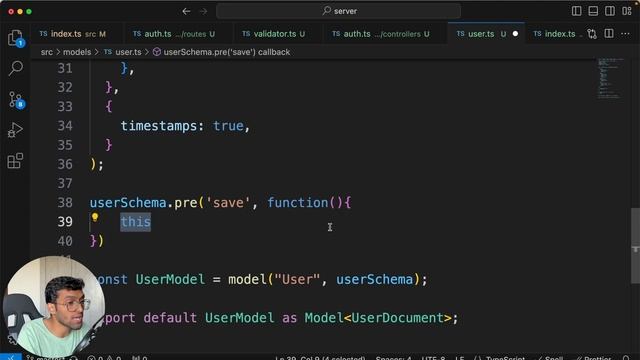640x360 pixels.
Task: Toggle the primary side bar layout icon
Action: (576, 11)
